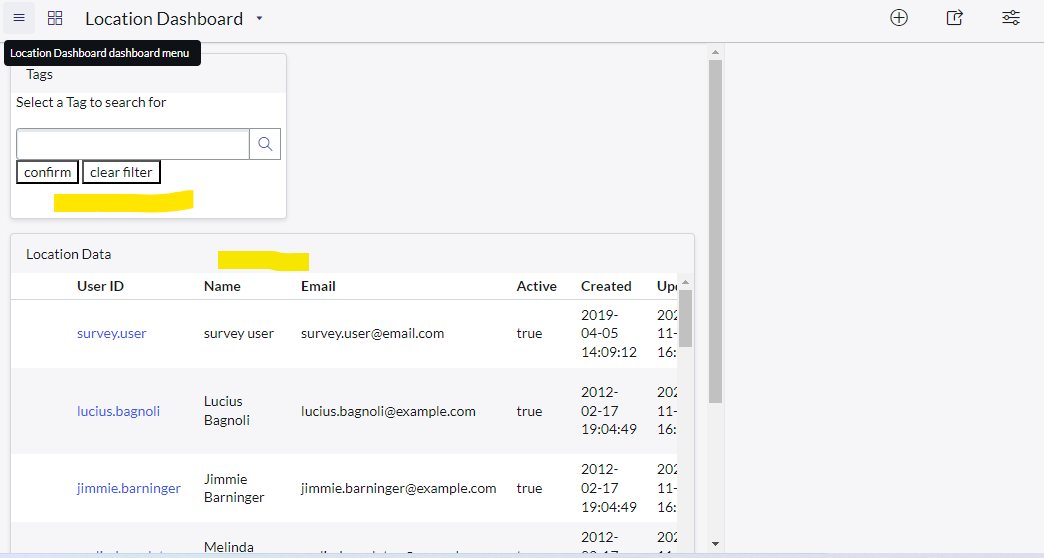Click the Location Data table scrollbar thumb
This screenshot has height=558, width=1044.
(x=685, y=318)
